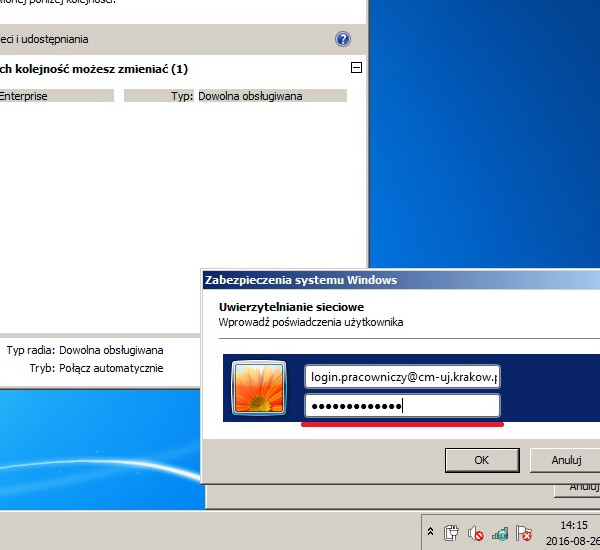Click the username field with login.pracowniczy address
This screenshot has height=550, width=600.
click(402, 377)
